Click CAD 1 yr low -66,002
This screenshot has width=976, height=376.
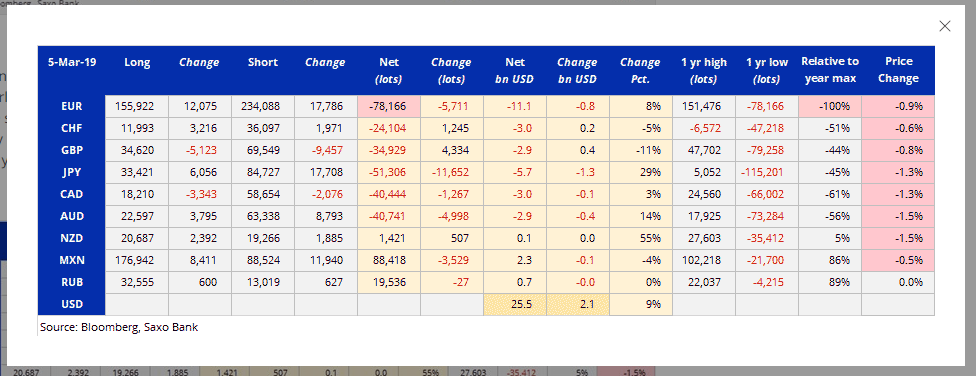[x=767, y=194]
